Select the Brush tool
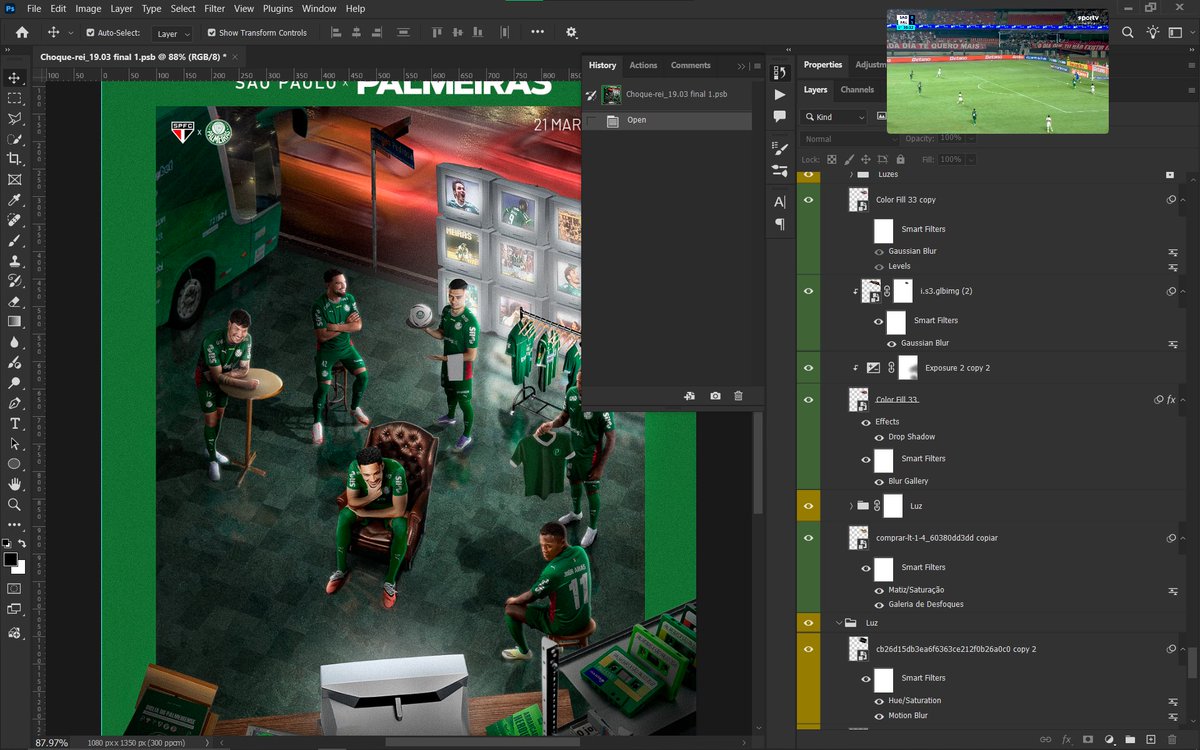This screenshot has width=1200, height=750. click(x=14, y=240)
